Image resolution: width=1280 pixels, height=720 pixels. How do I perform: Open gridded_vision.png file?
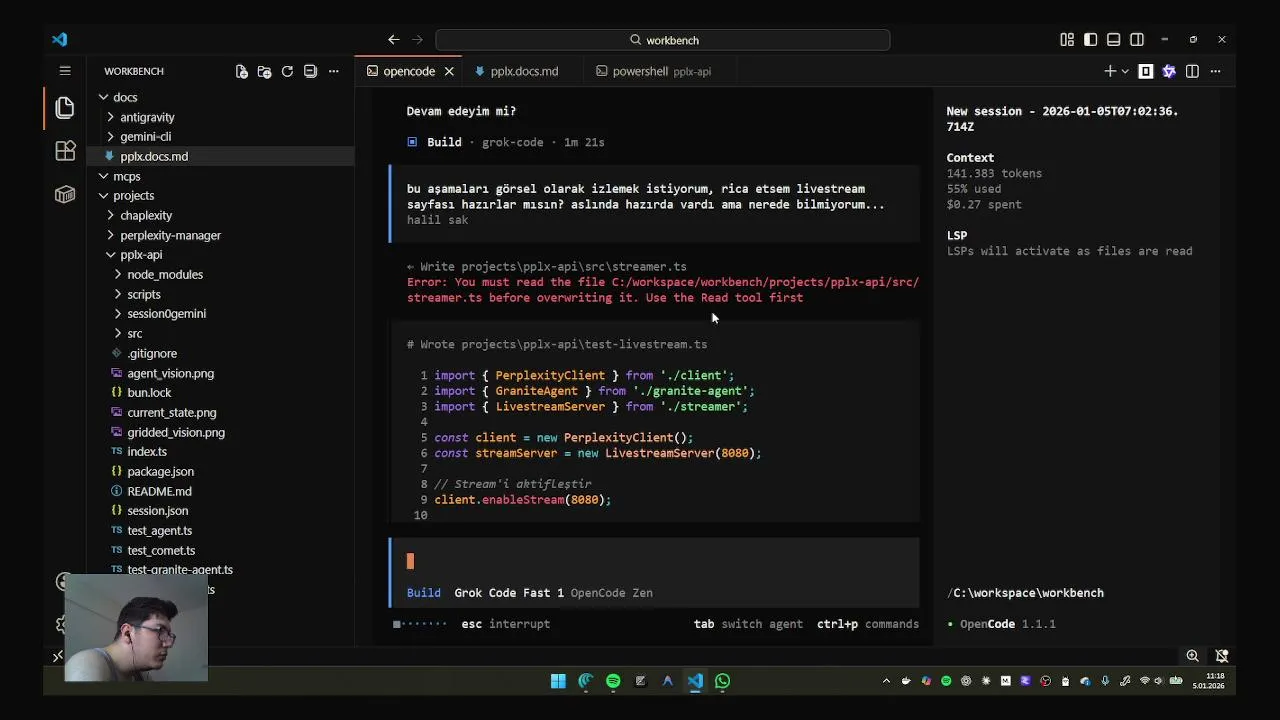point(176,432)
